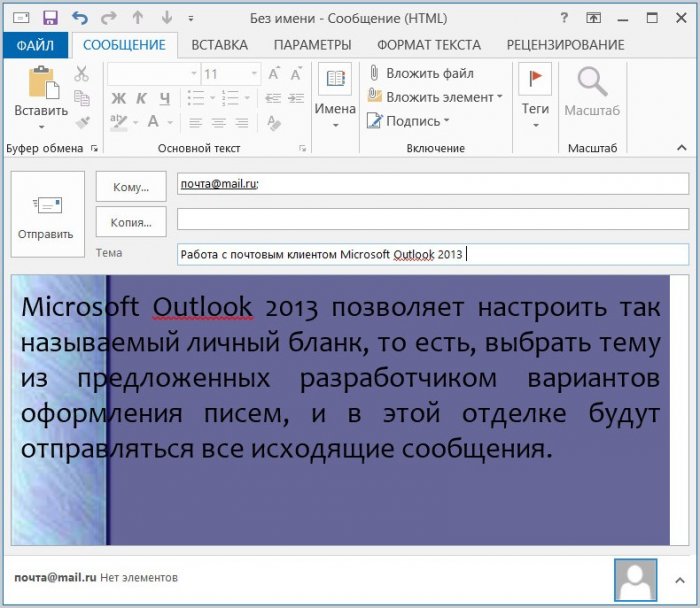Click the Redo arrow icon

coord(108,18)
